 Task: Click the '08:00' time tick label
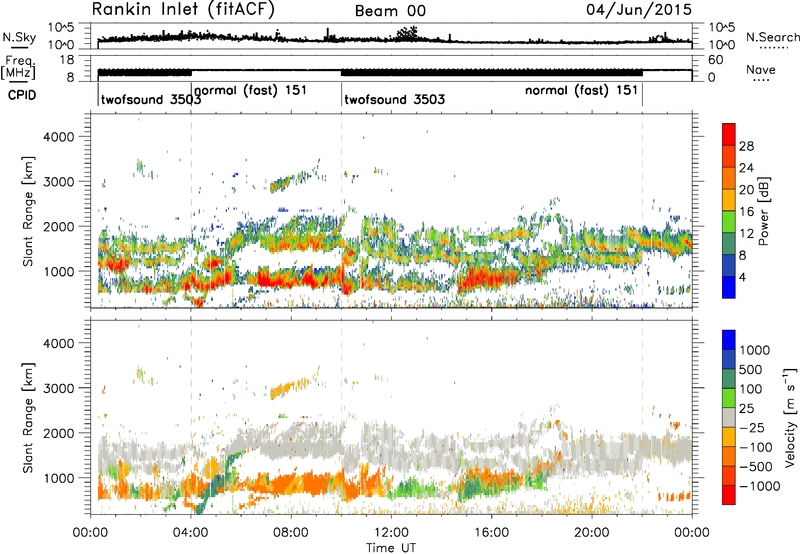click(291, 533)
